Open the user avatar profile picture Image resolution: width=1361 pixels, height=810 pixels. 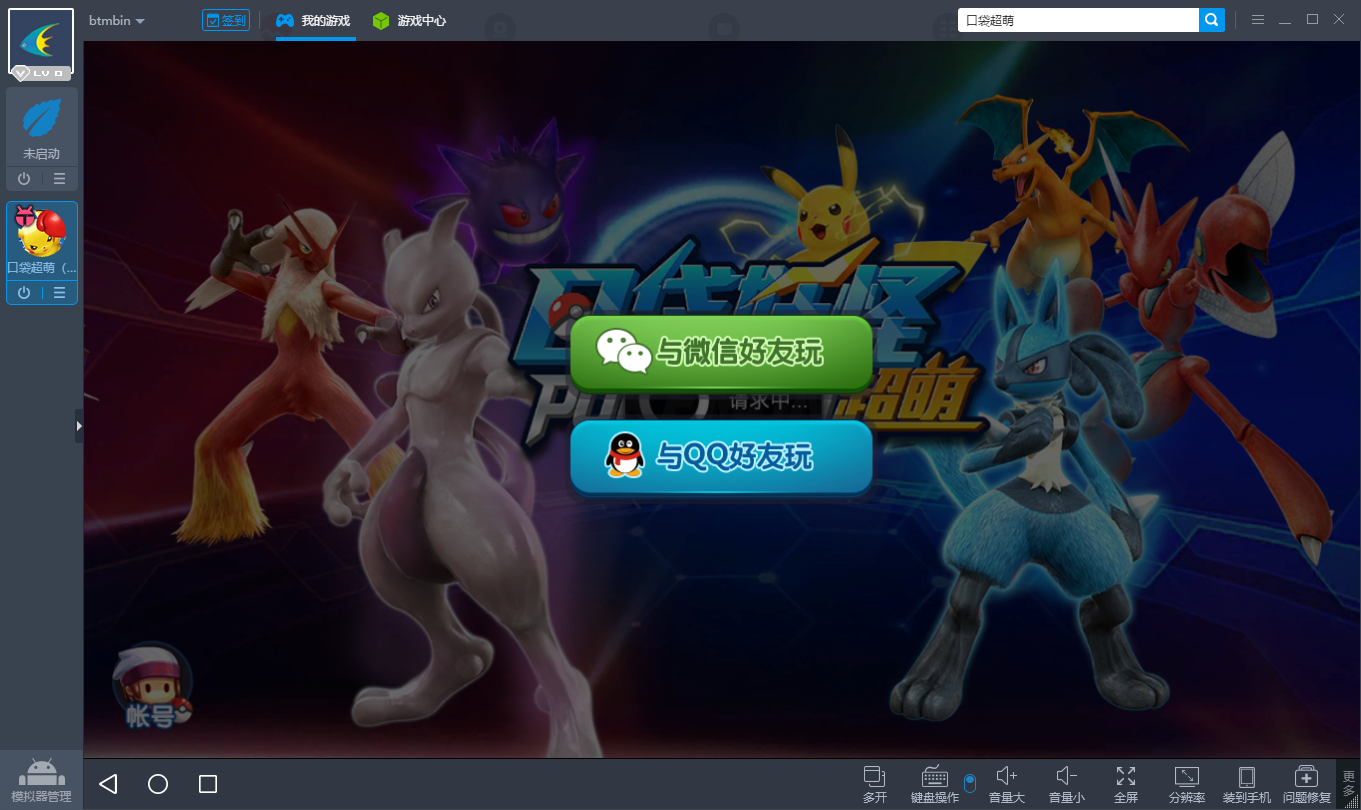(41, 42)
